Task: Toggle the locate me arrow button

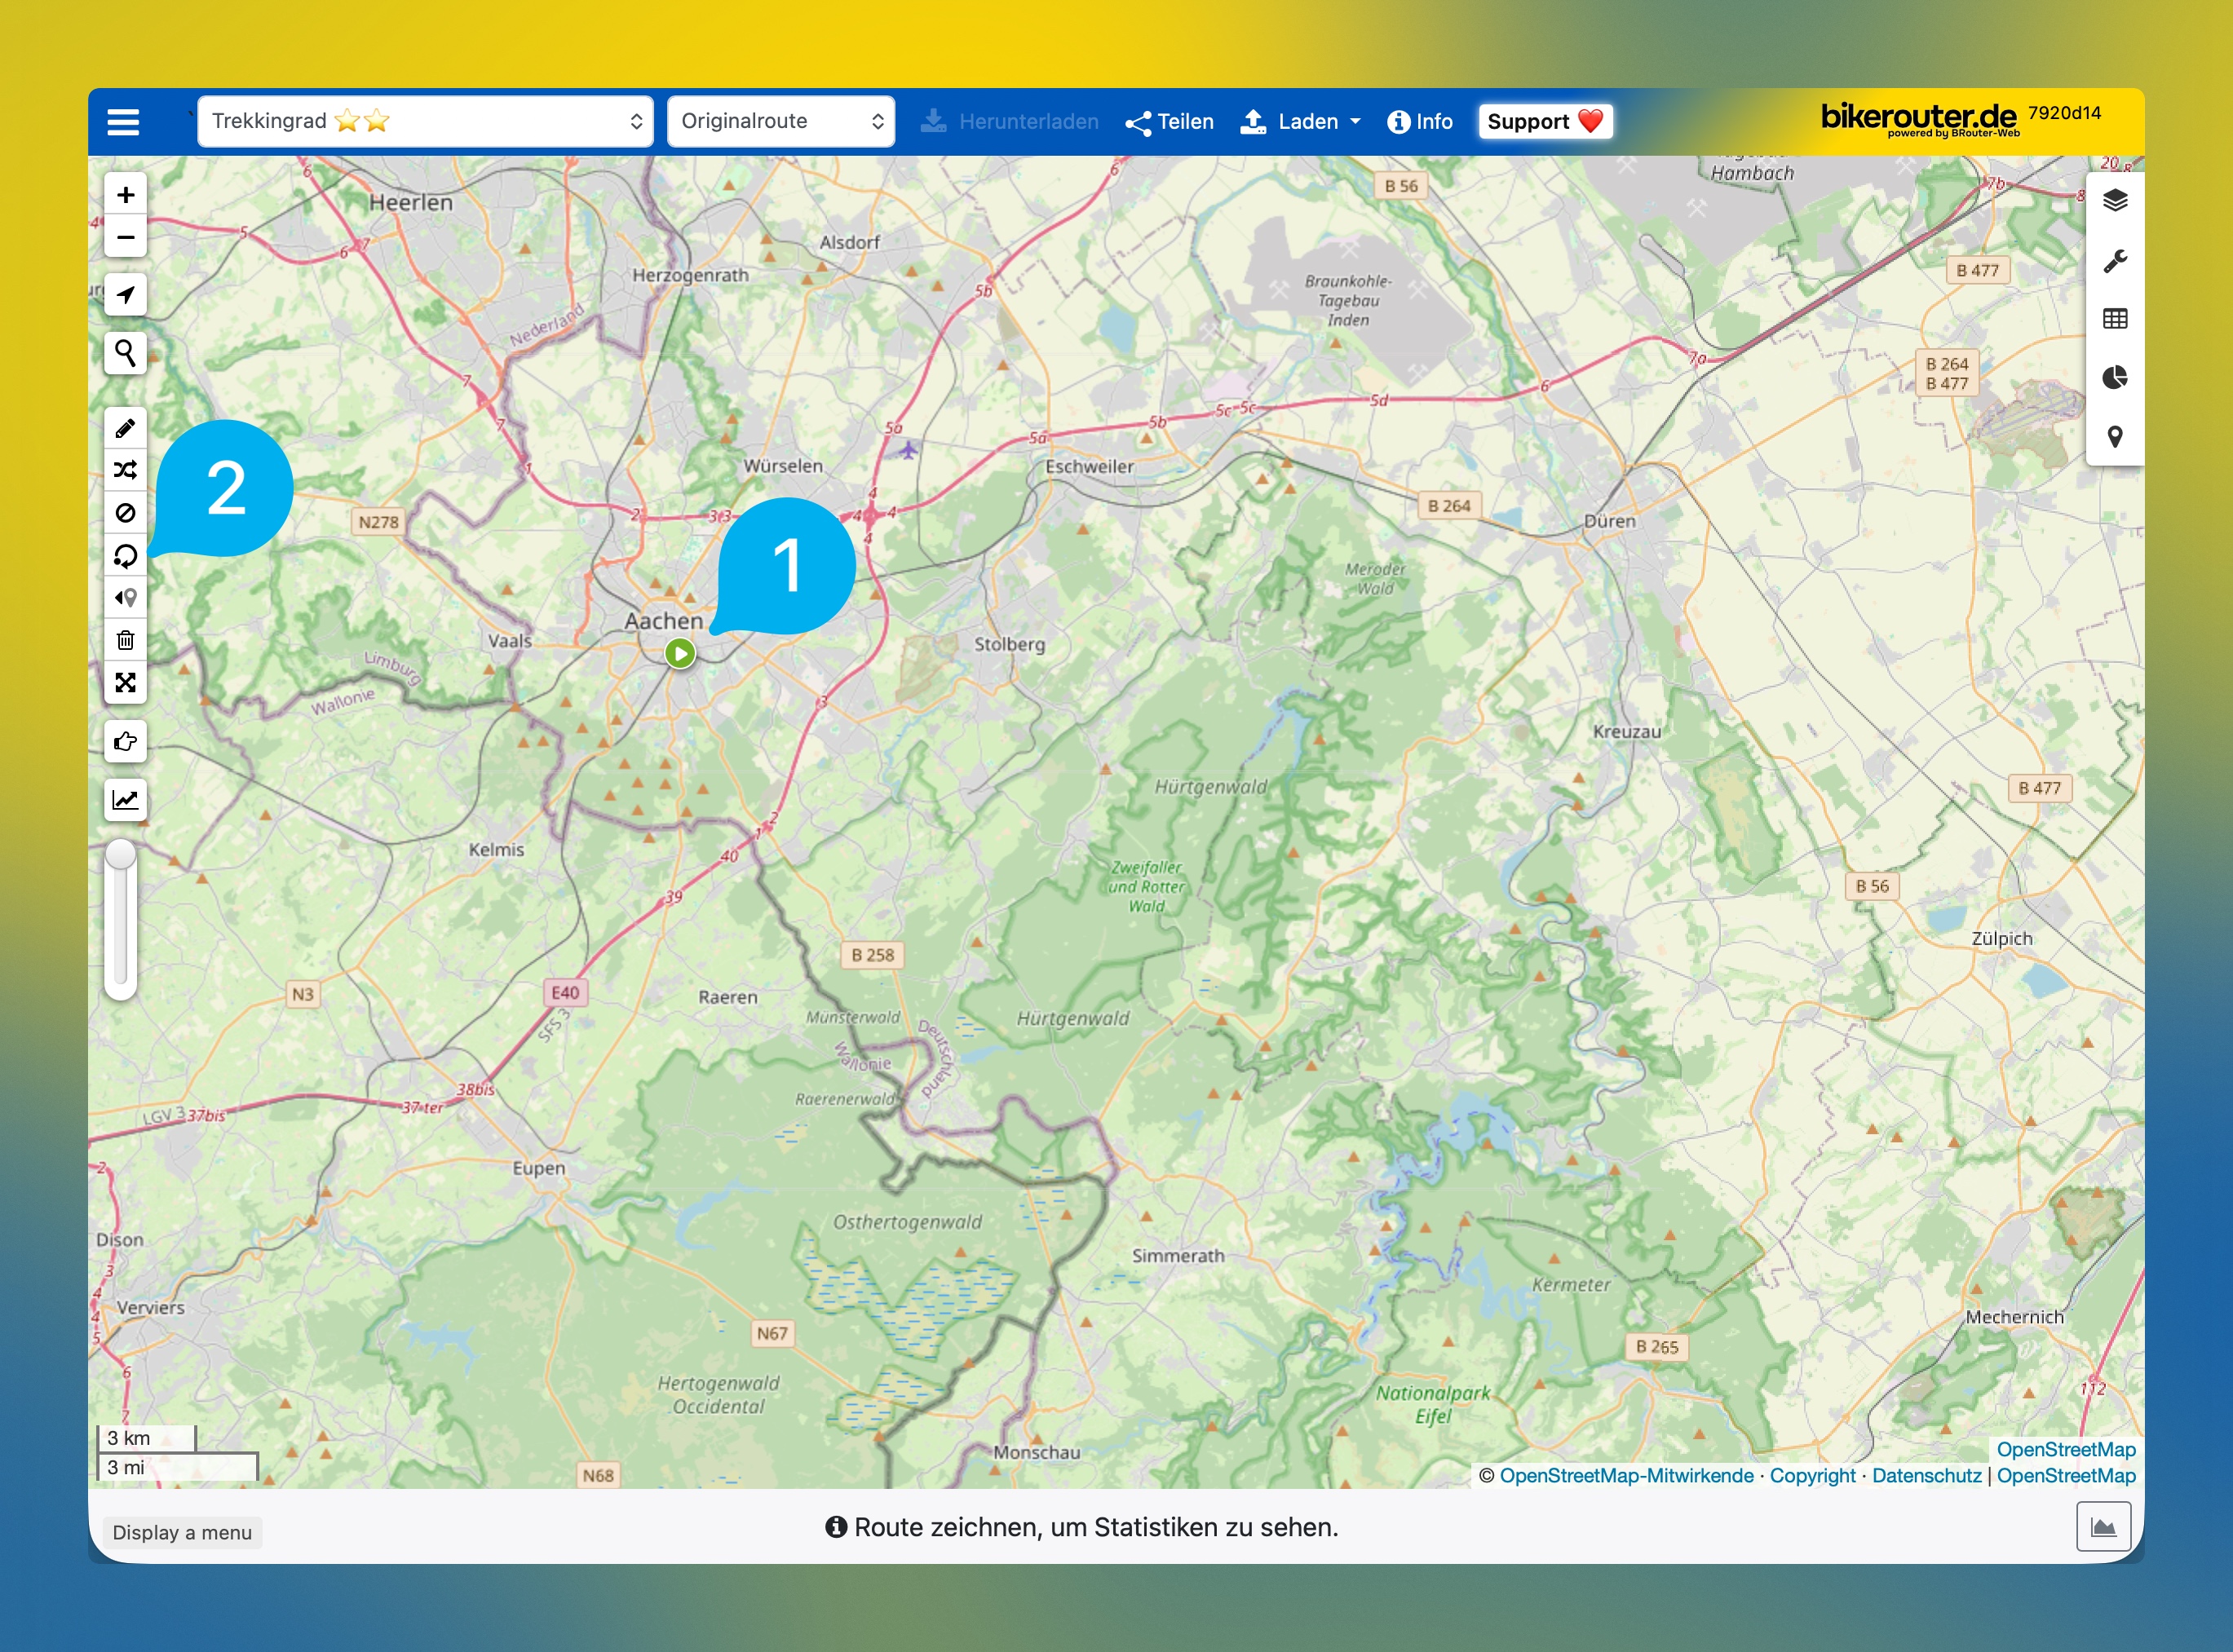Action: [x=125, y=295]
